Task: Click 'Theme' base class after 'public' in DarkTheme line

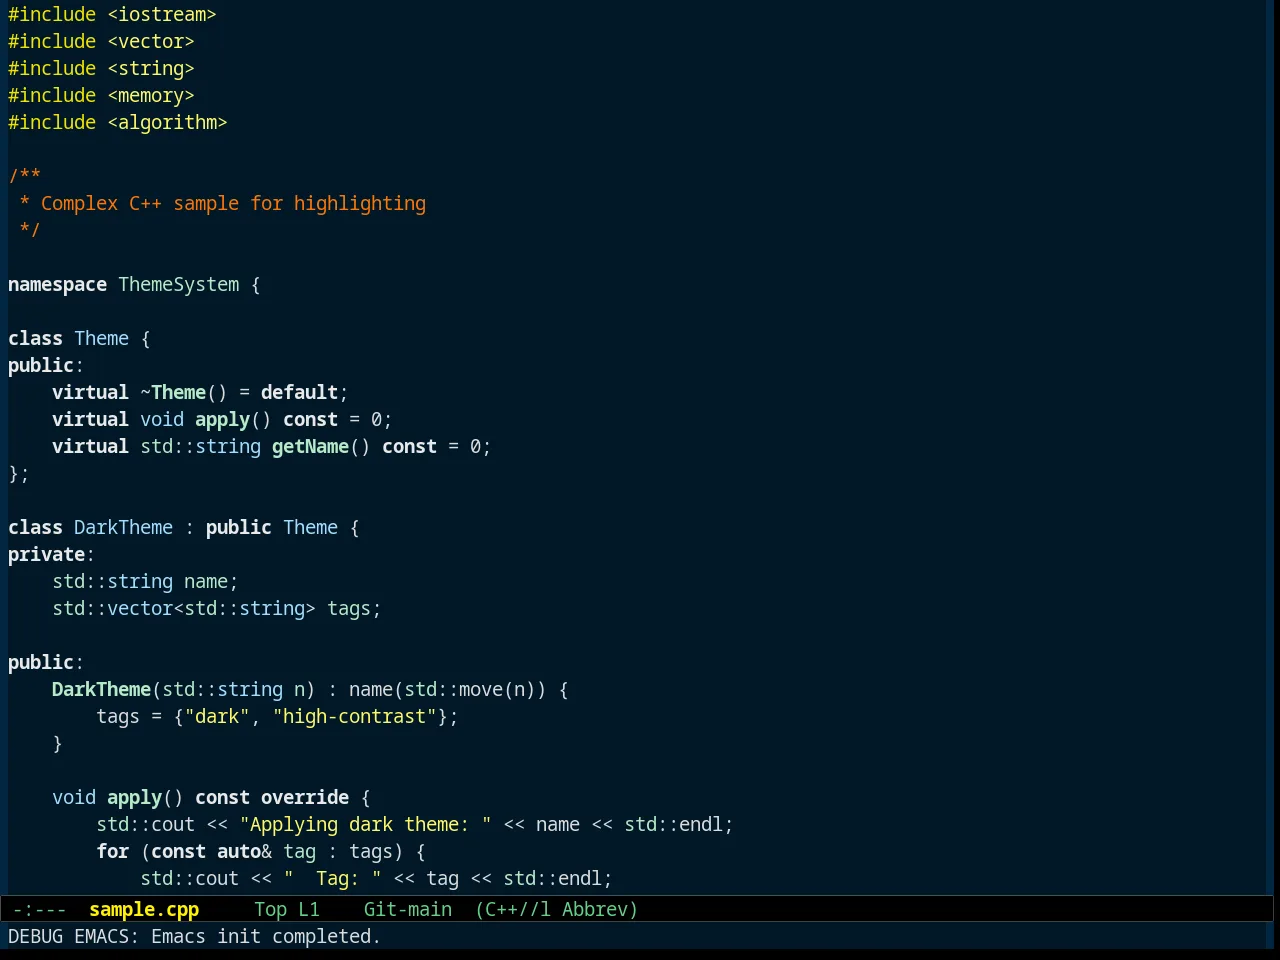Action: coord(310,527)
